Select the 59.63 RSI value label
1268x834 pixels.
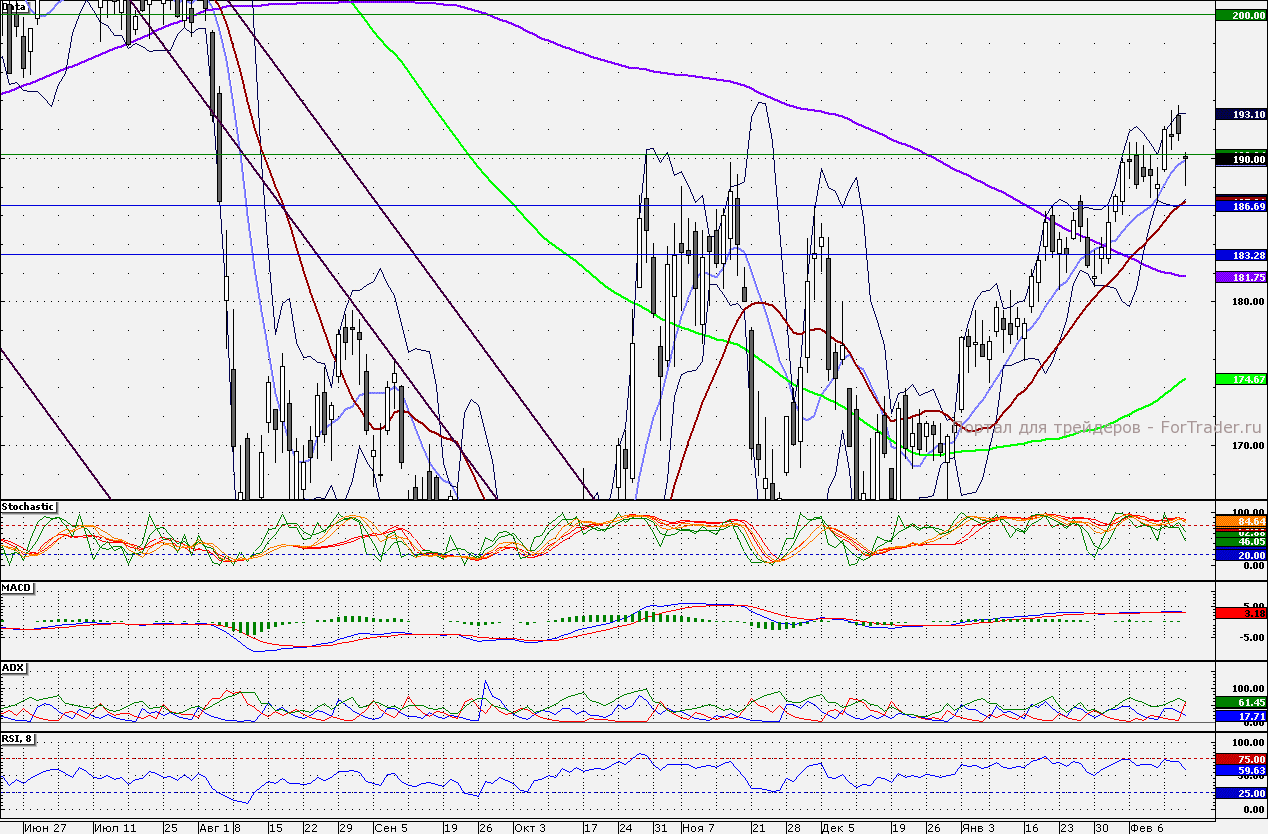tap(1240, 771)
